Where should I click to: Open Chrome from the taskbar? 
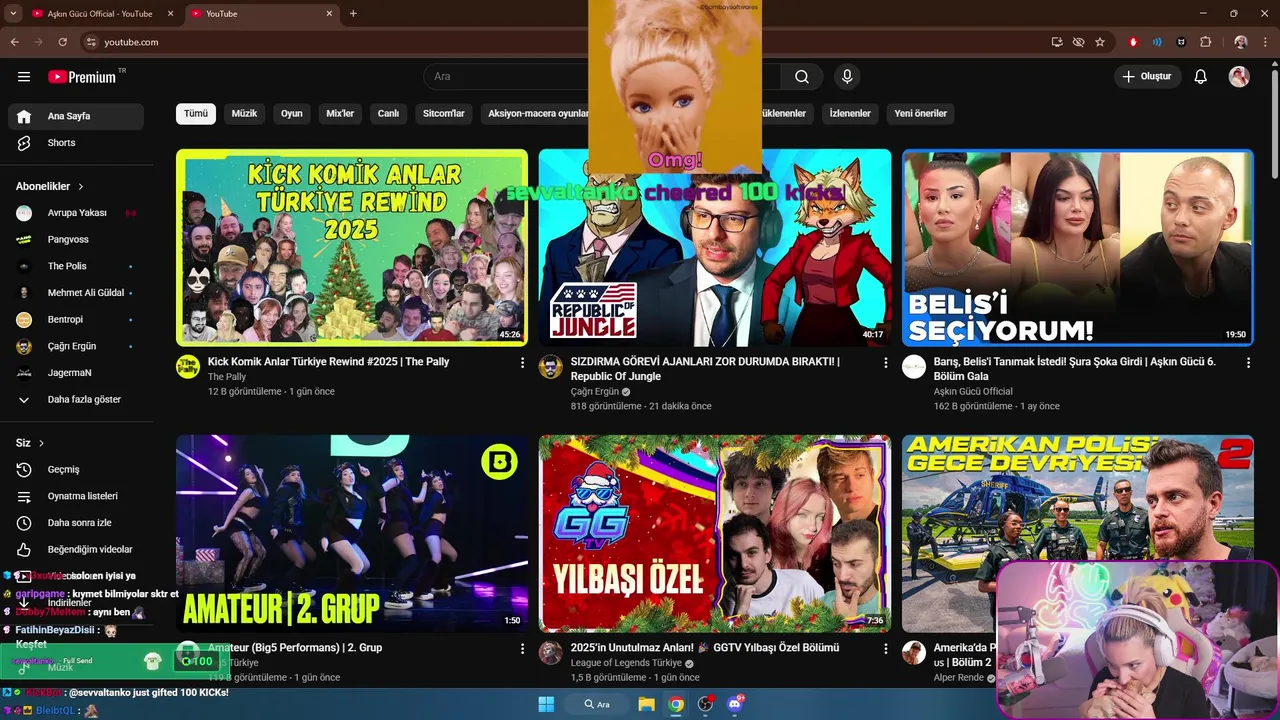click(676, 704)
